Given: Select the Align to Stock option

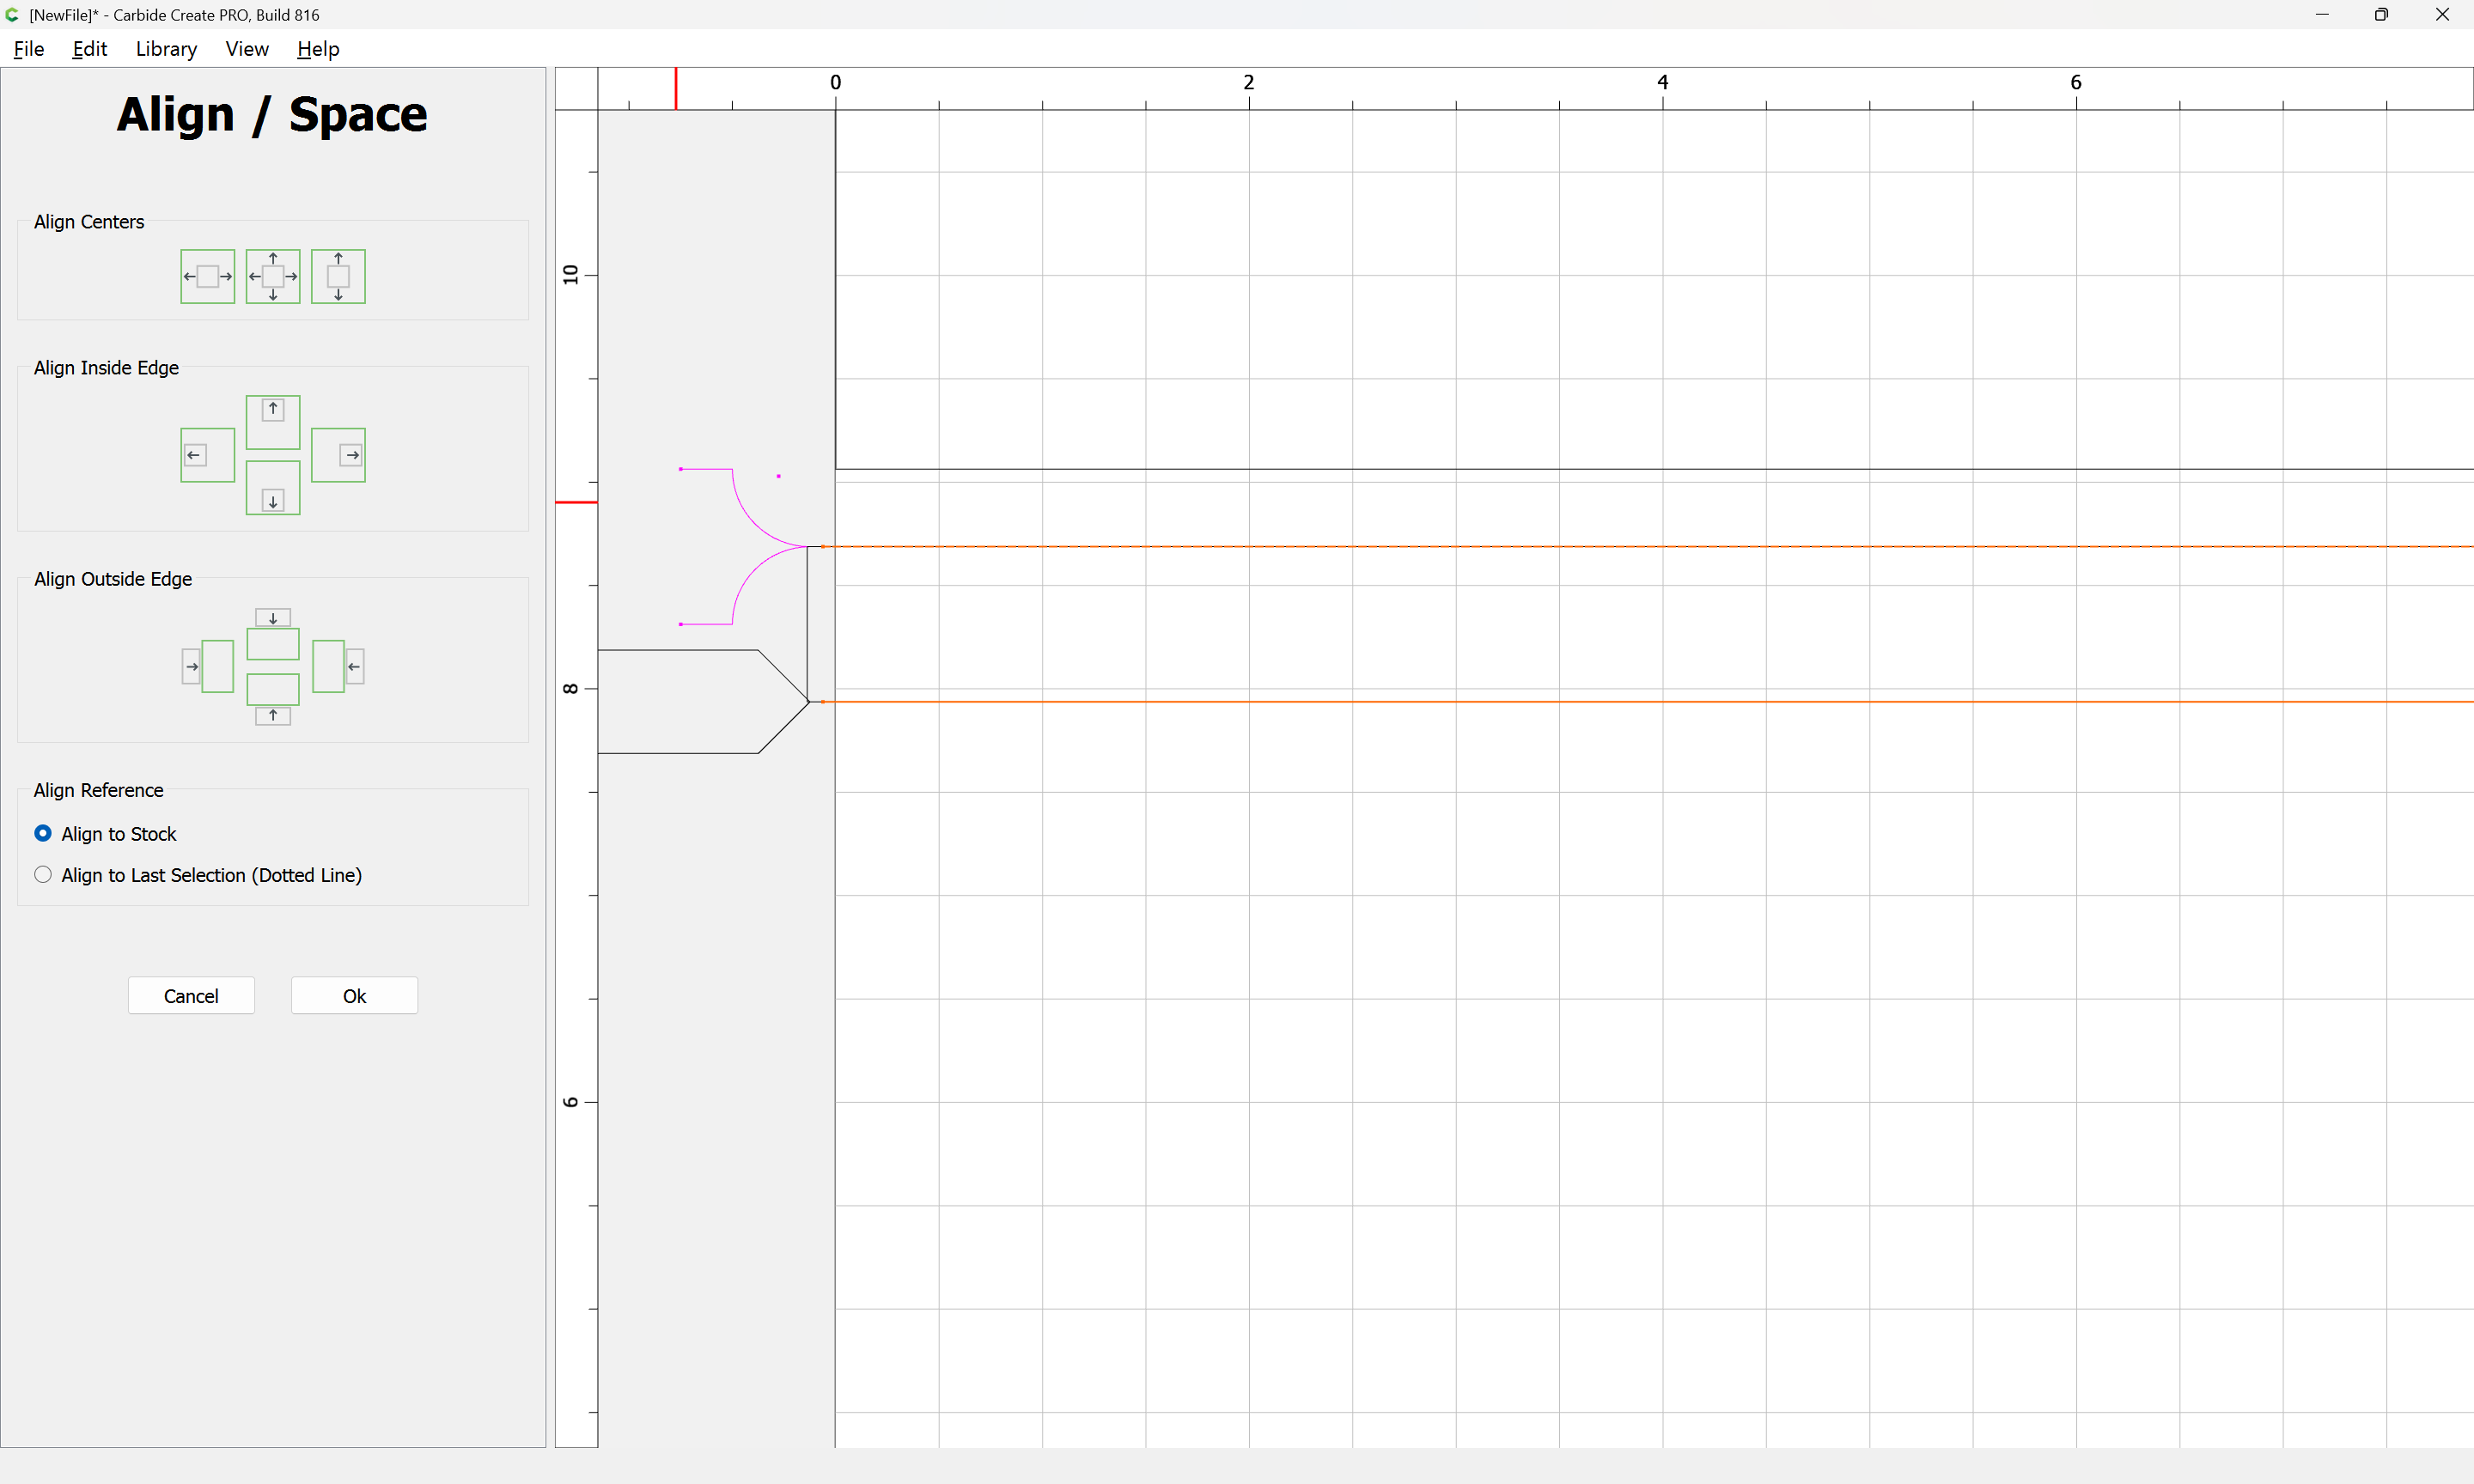Looking at the screenshot, I should coord(105,833).
